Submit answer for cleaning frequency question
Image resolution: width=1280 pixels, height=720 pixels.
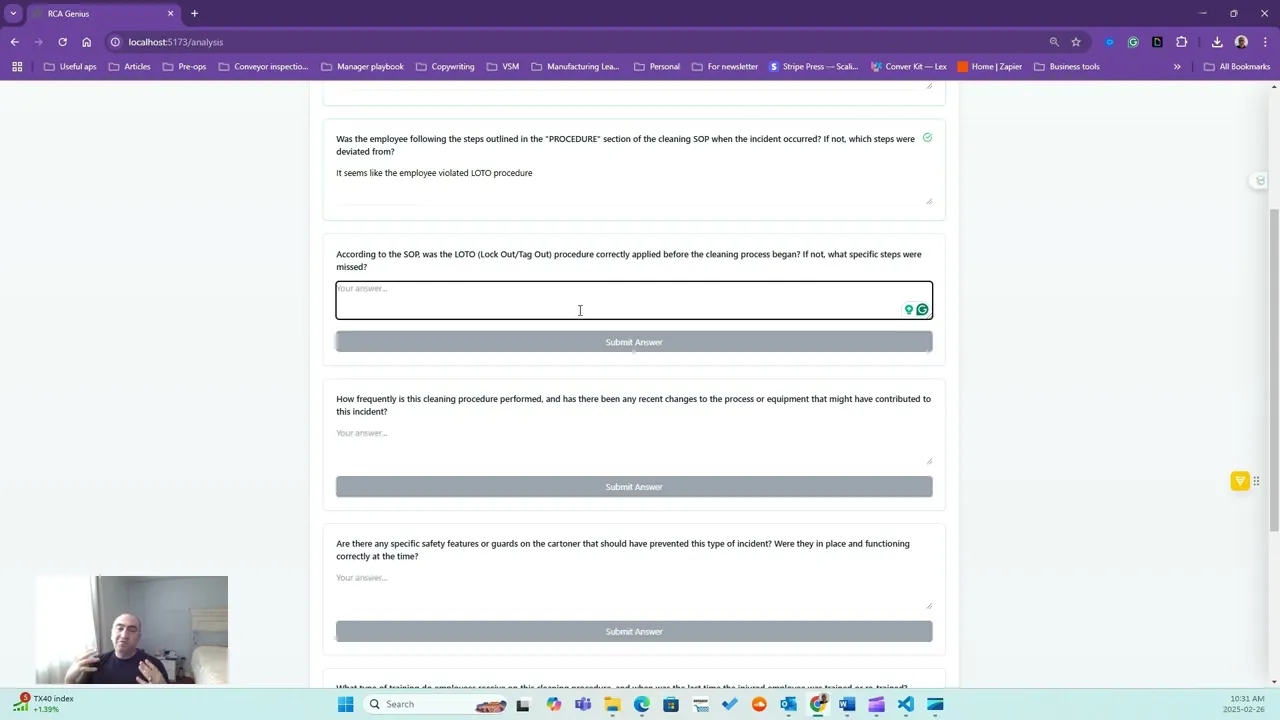[634, 487]
